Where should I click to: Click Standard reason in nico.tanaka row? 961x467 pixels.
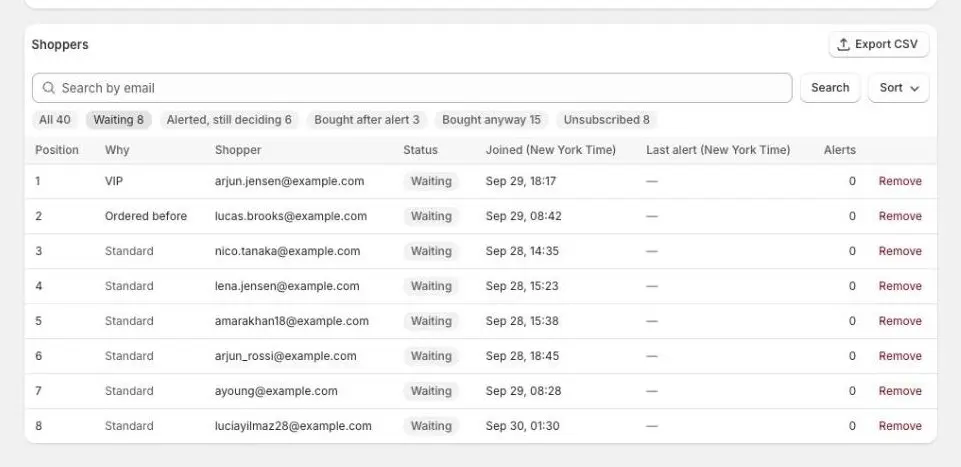tap(129, 251)
